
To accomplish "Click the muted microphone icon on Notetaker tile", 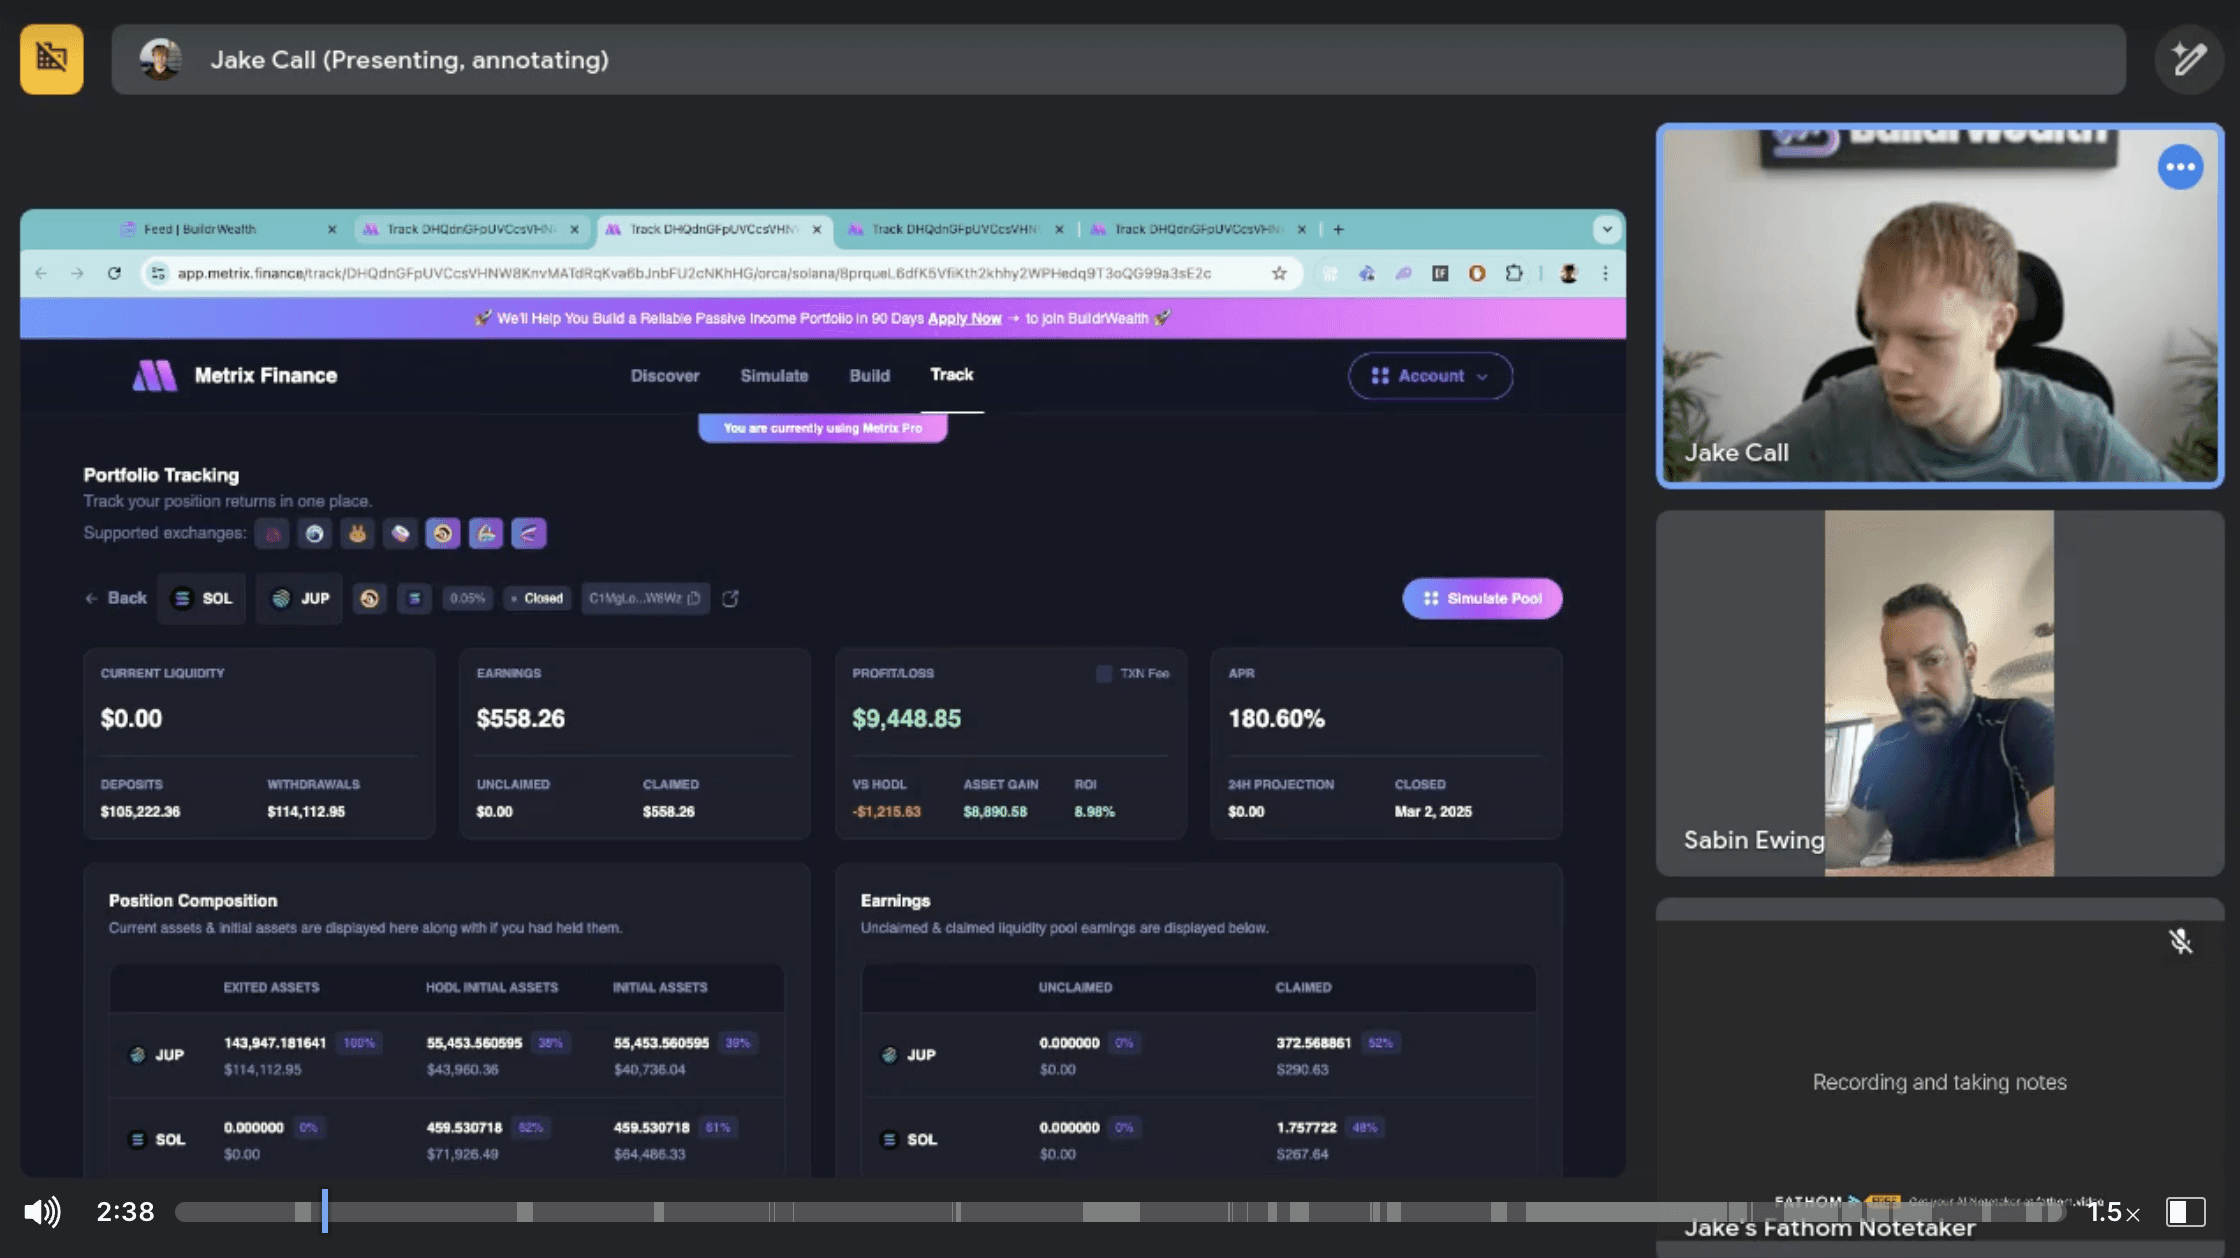I will tap(2180, 941).
